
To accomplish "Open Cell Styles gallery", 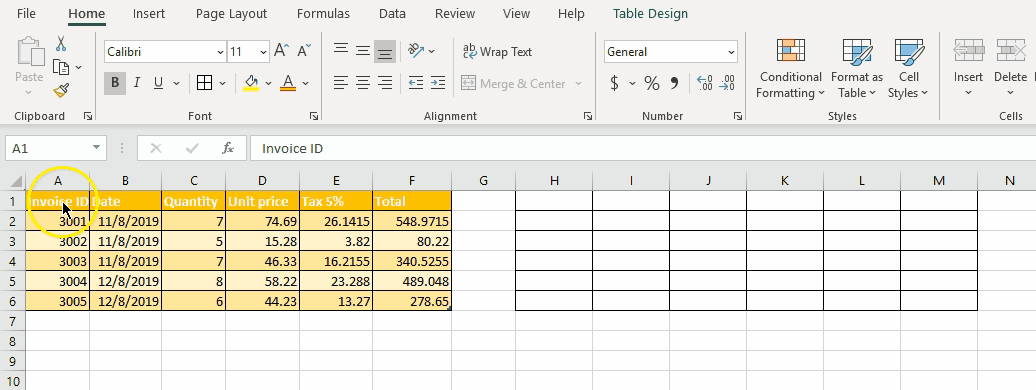I will (x=908, y=69).
